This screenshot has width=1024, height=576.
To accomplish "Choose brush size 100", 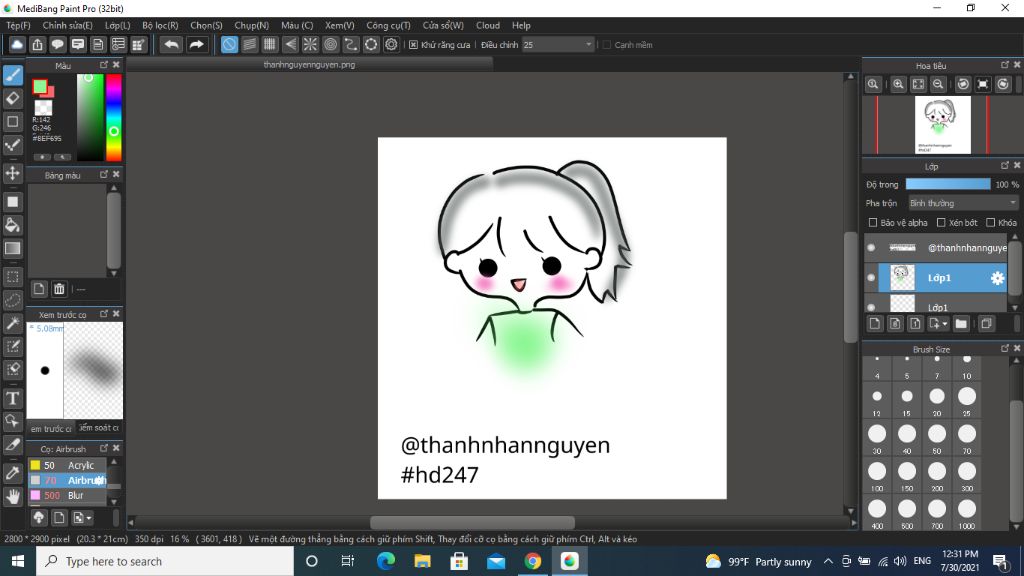I will (x=877, y=476).
